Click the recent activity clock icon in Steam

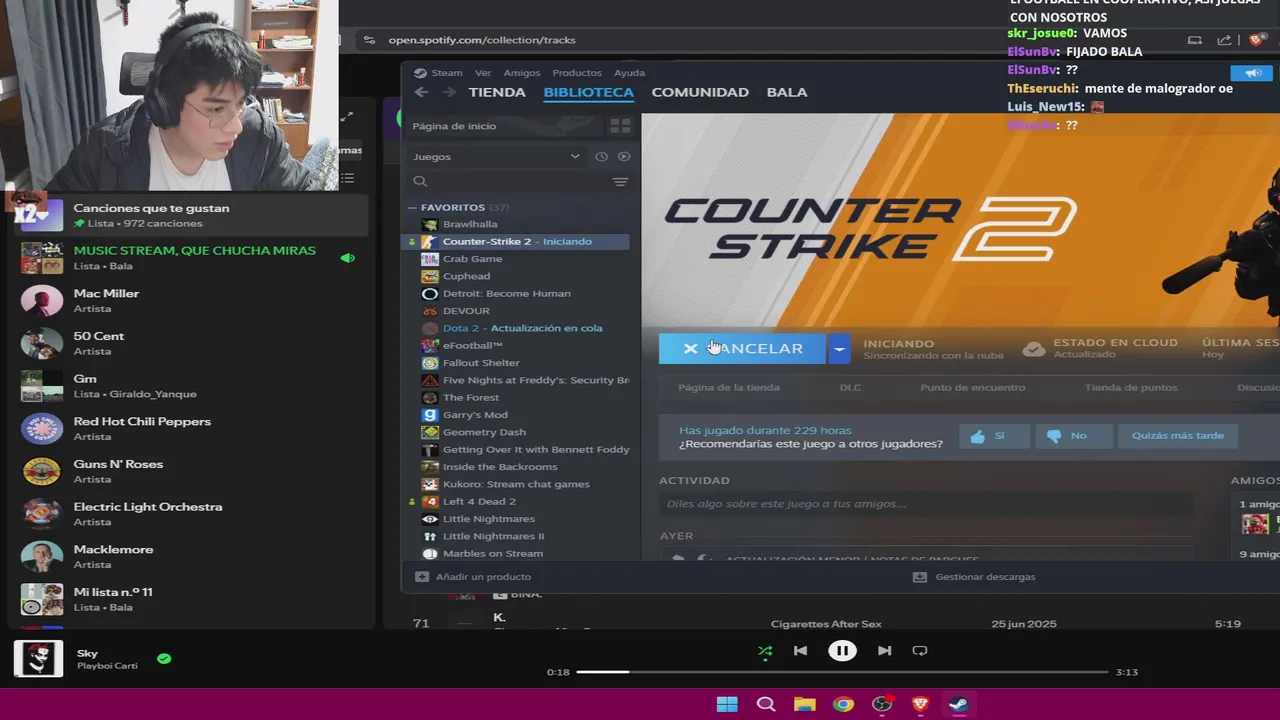point(601,156)
